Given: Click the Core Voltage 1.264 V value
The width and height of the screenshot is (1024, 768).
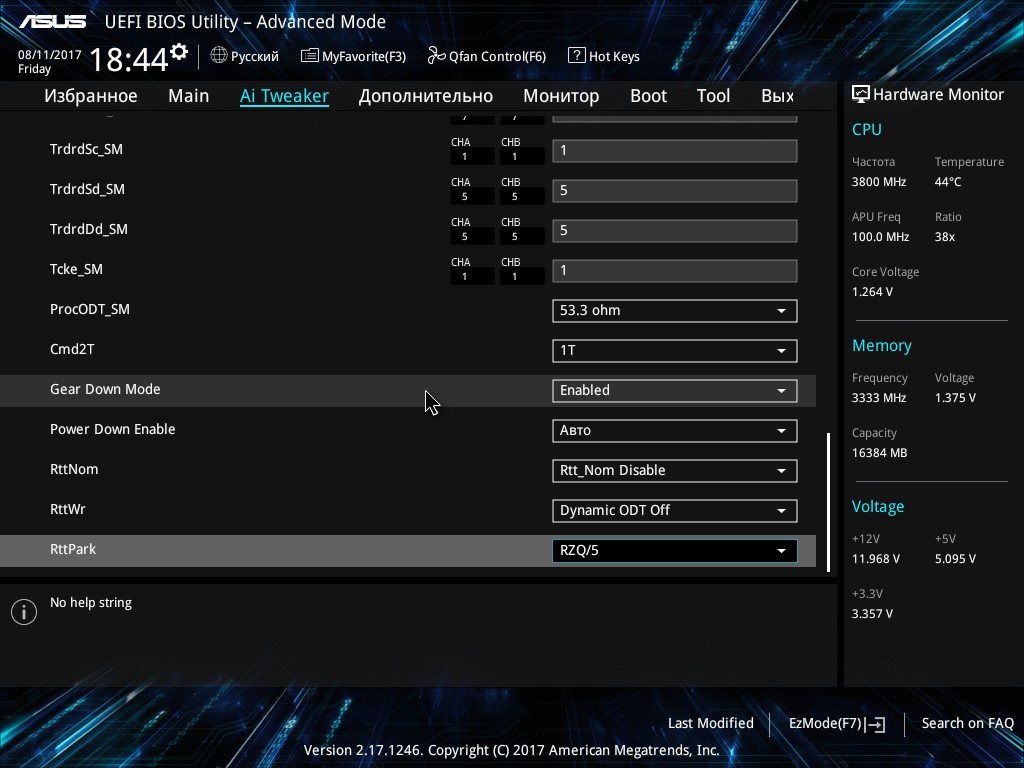Looking at the screenshot, I should click(872, 292).
